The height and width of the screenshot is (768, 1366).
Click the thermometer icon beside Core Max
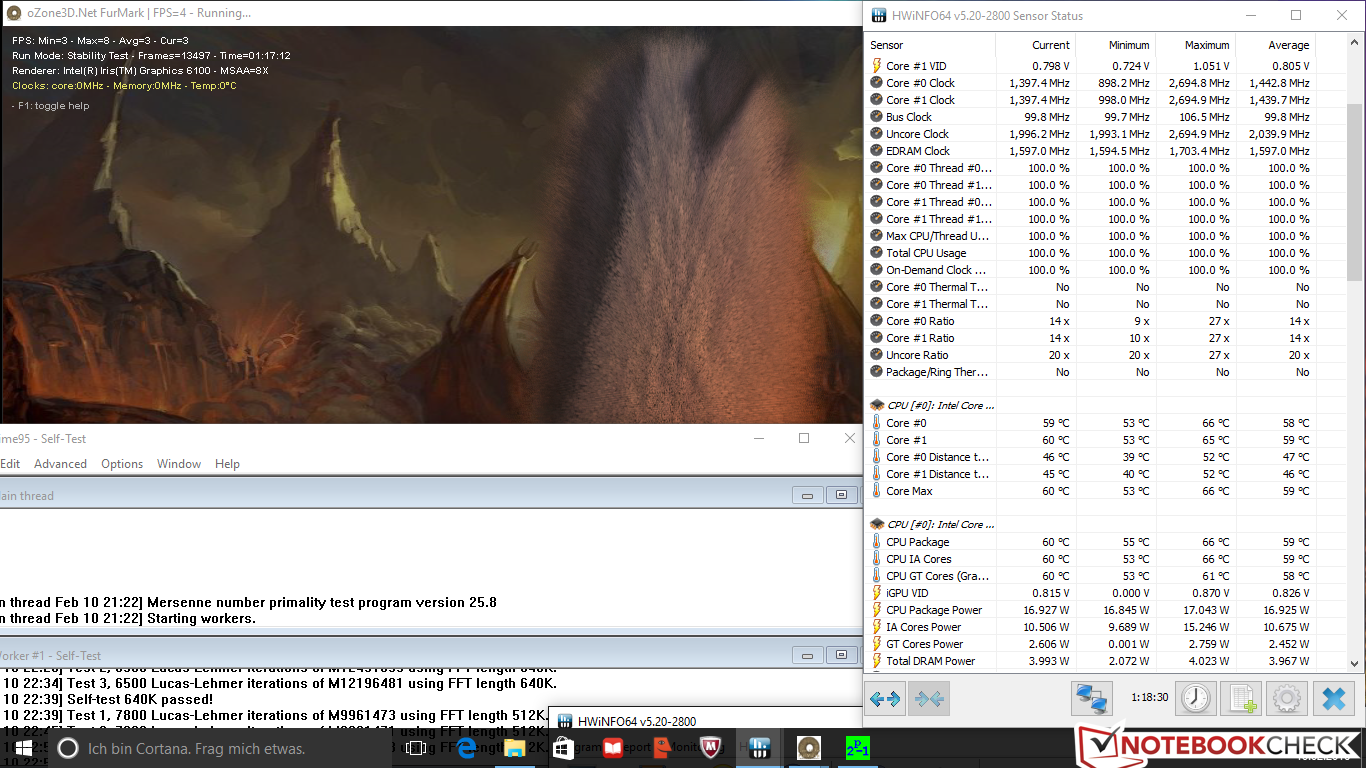coord(877,491)
